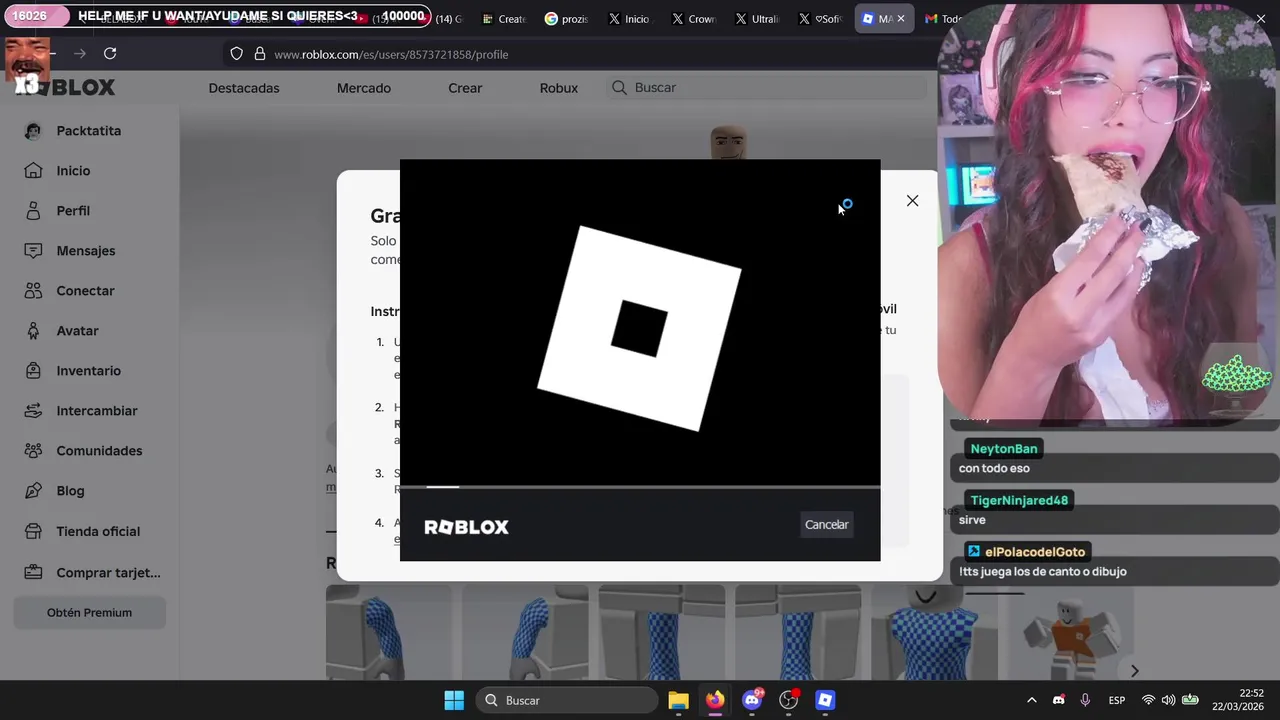Open OBS Studio from the taskbar
Image resolution: width=1280 pixels, height=720 pixels.
[x=789, y=700]
